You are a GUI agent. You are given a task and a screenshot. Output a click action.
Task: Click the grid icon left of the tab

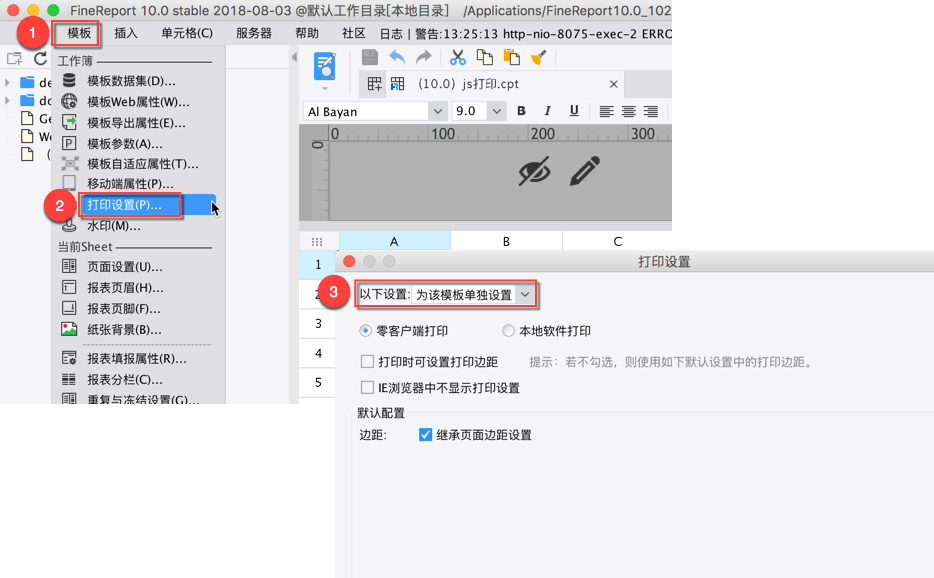click(x=375, y=84)
